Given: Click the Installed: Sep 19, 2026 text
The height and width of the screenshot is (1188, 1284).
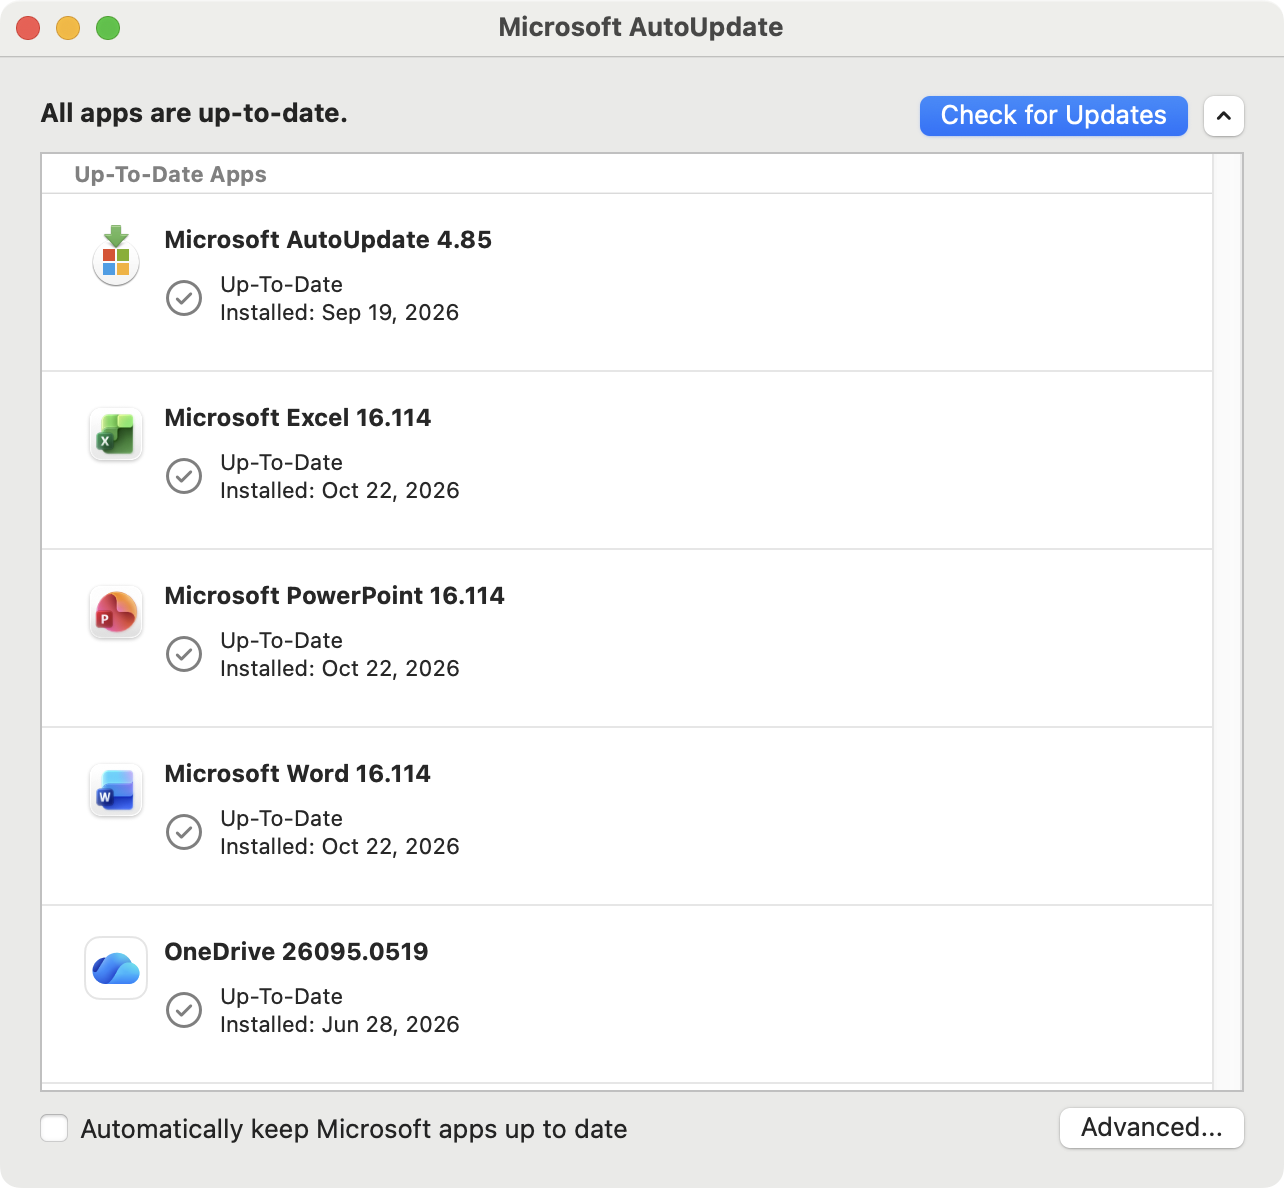Looking at the screenshot, I should [x=339, y=313].
